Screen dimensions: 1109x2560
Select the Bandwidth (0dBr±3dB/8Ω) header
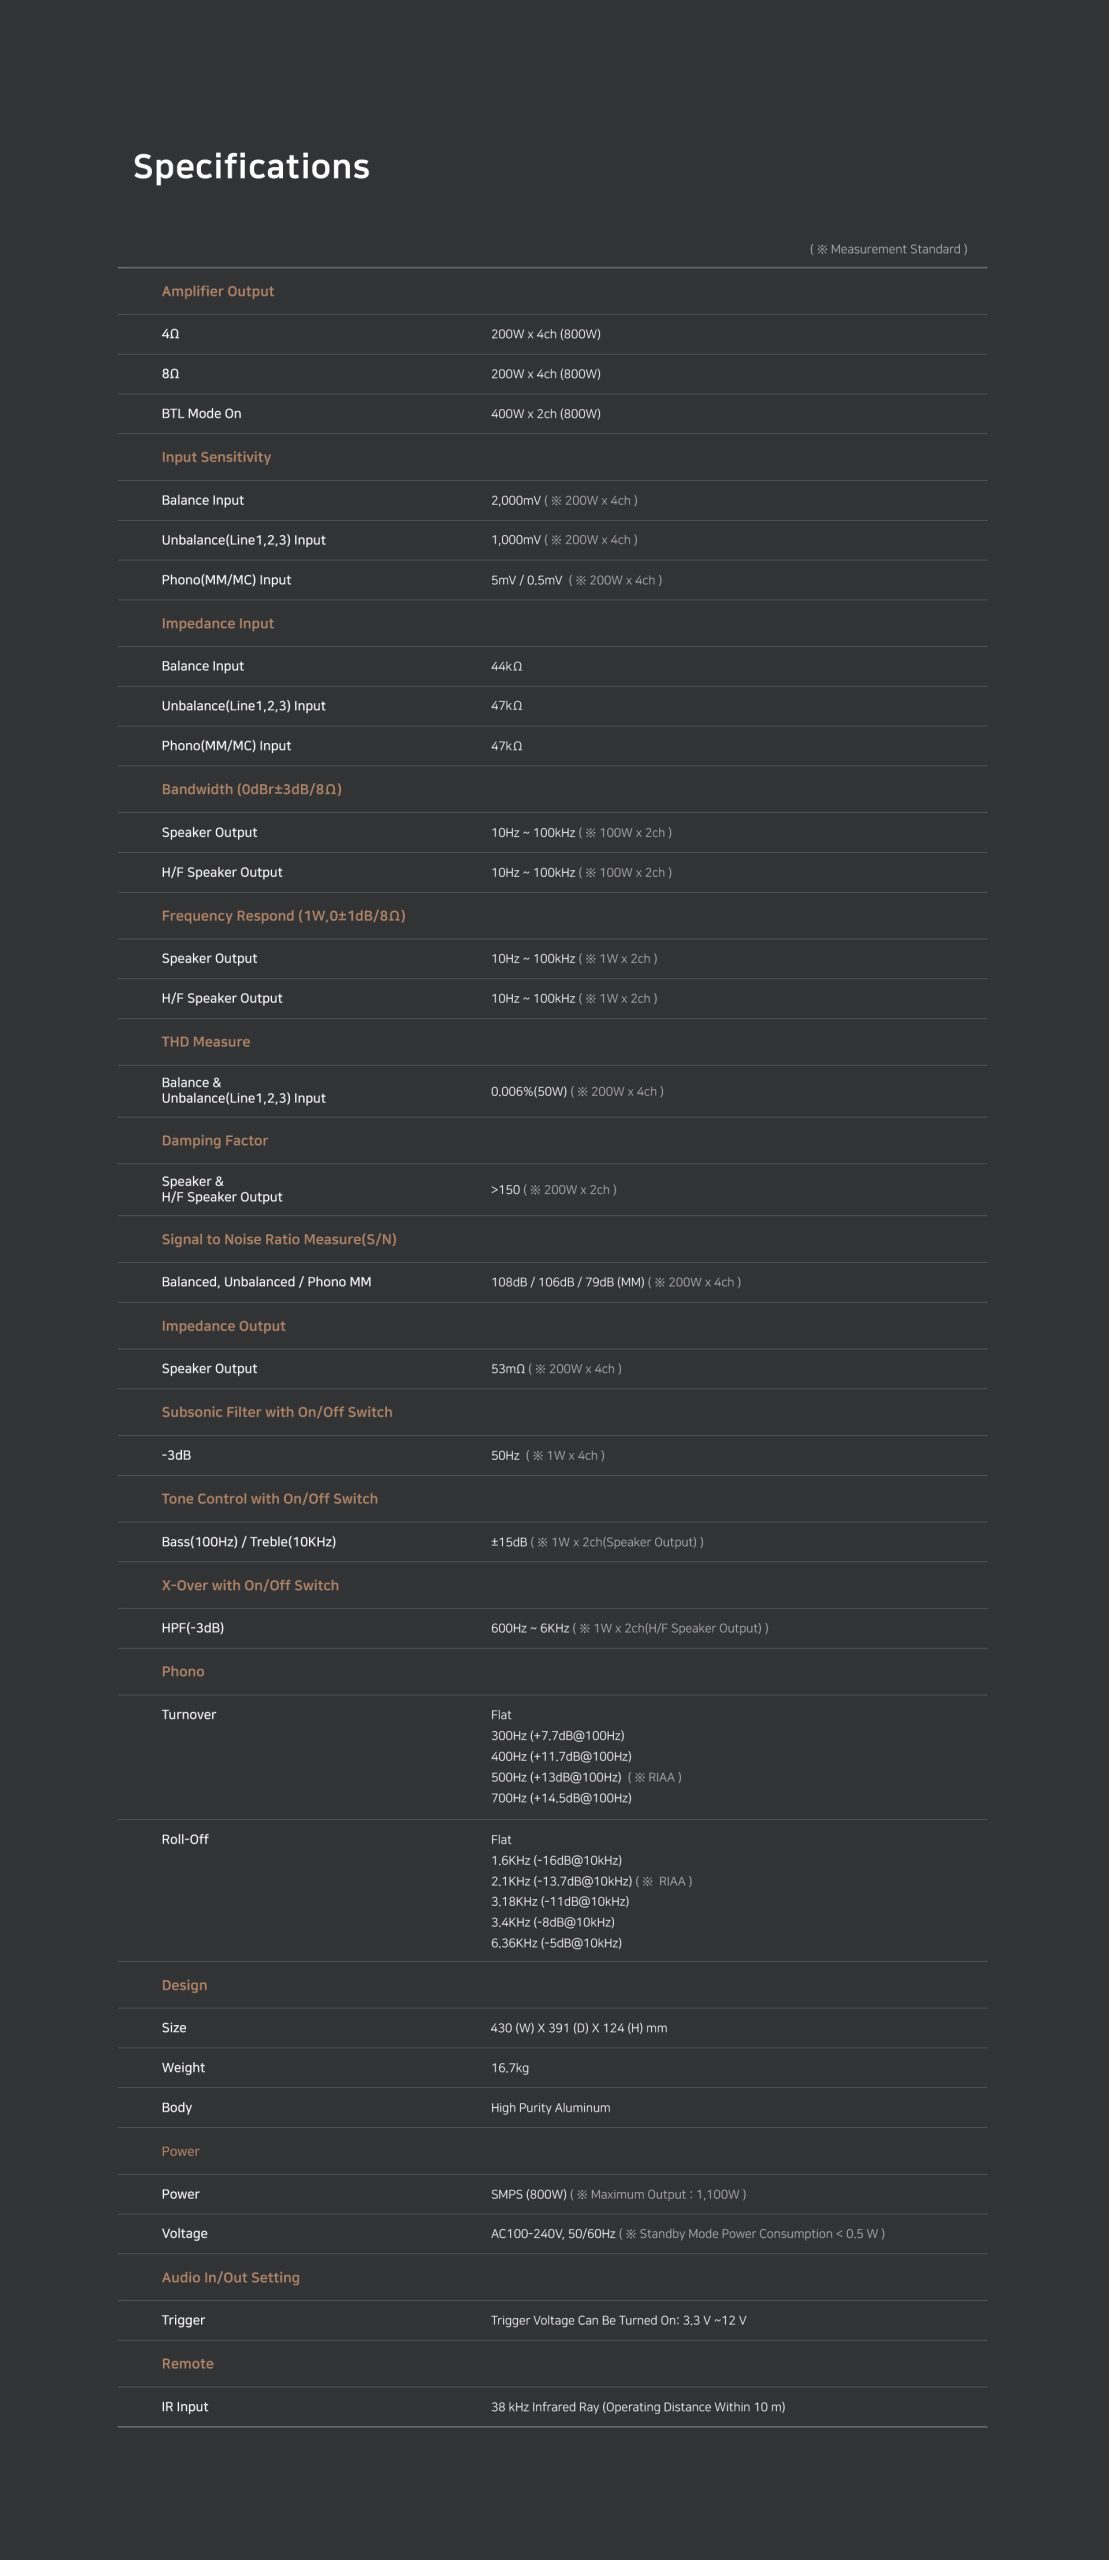[252, 789]
